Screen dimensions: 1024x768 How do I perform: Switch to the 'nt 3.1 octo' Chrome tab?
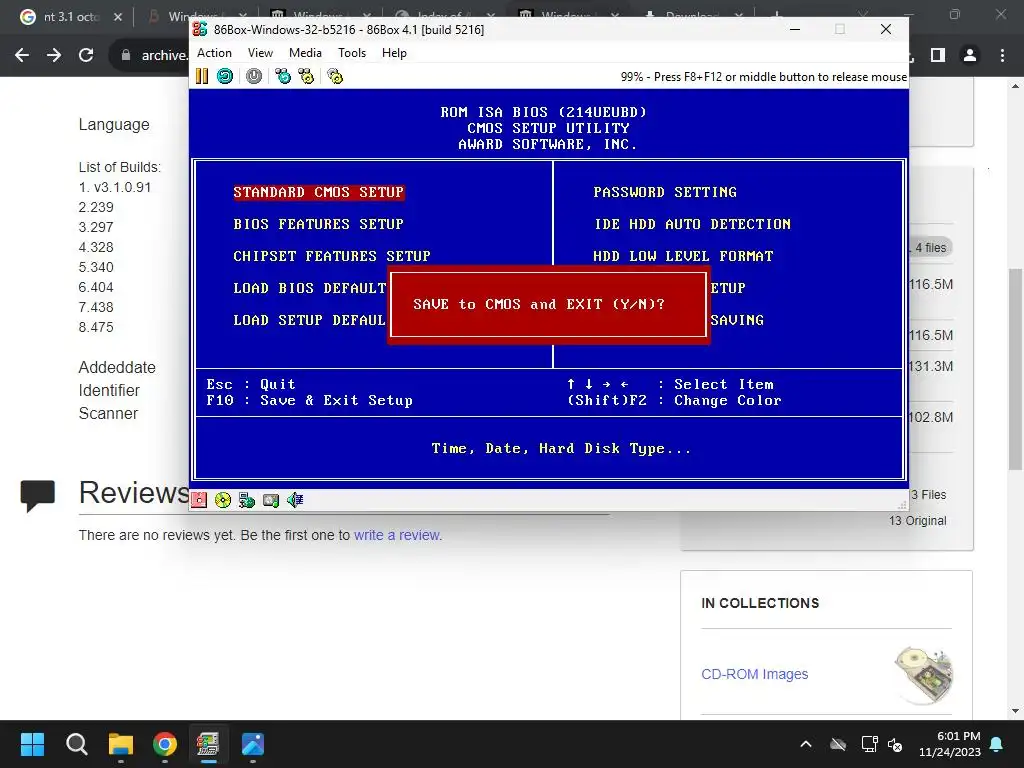pos(69,17)
